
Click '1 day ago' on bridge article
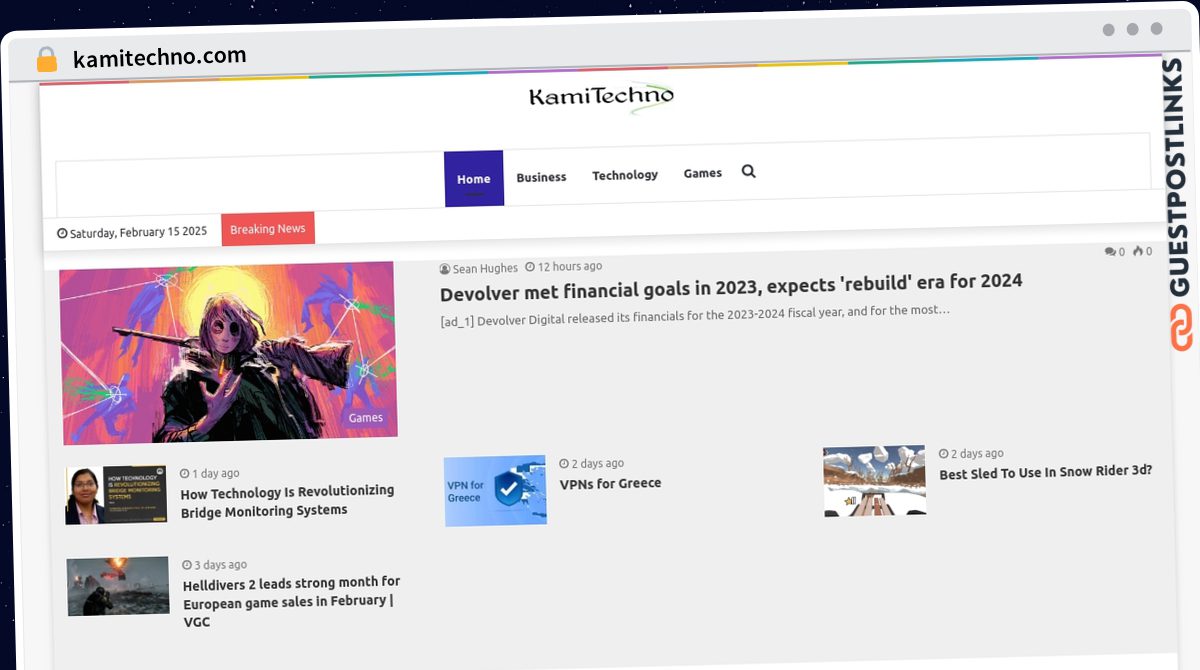(x=216, y=473)
